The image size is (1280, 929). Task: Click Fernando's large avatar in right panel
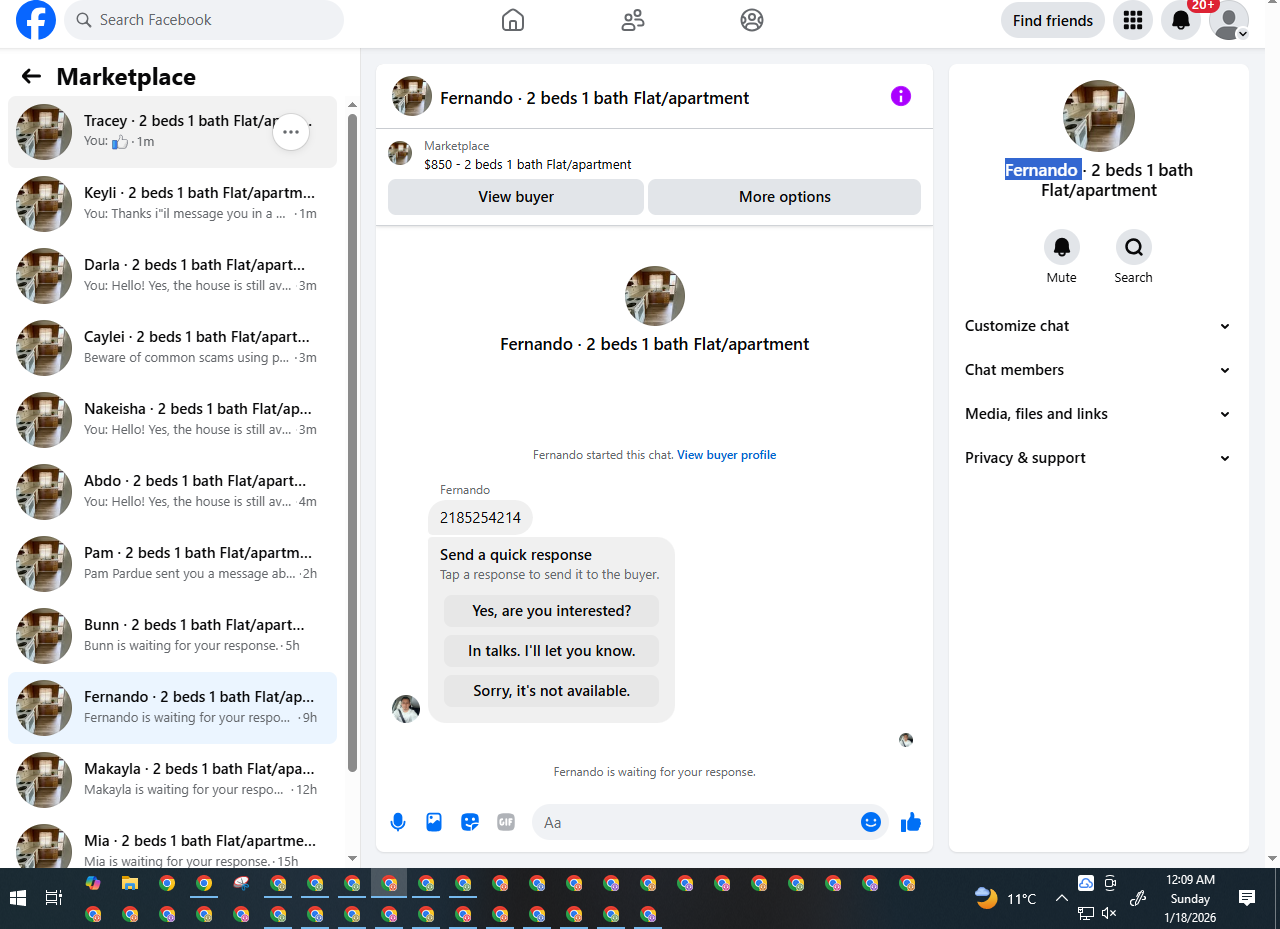(x=1098, y=116)
